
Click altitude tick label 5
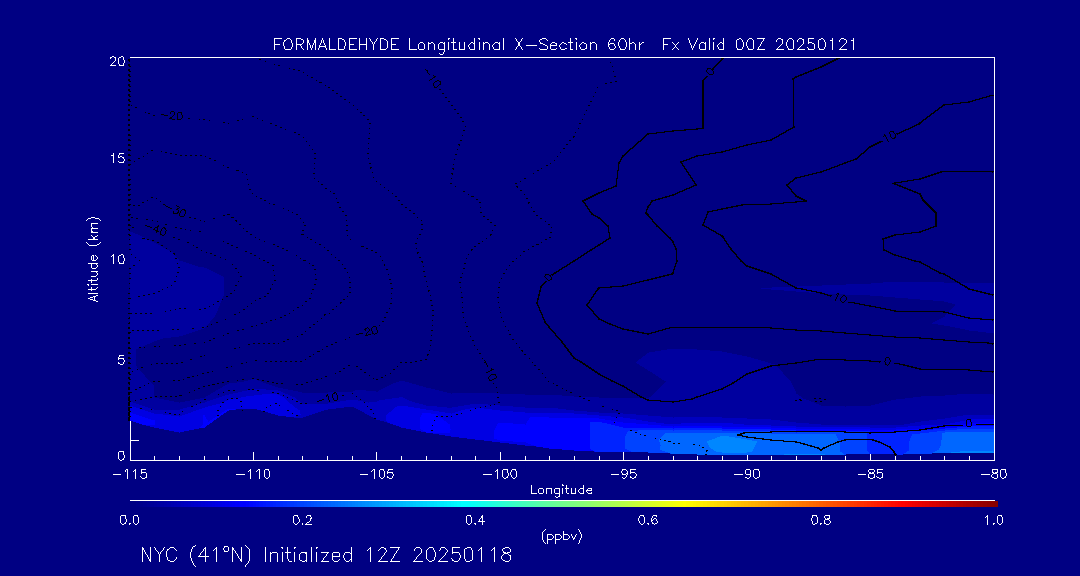[x=120, y=360]
